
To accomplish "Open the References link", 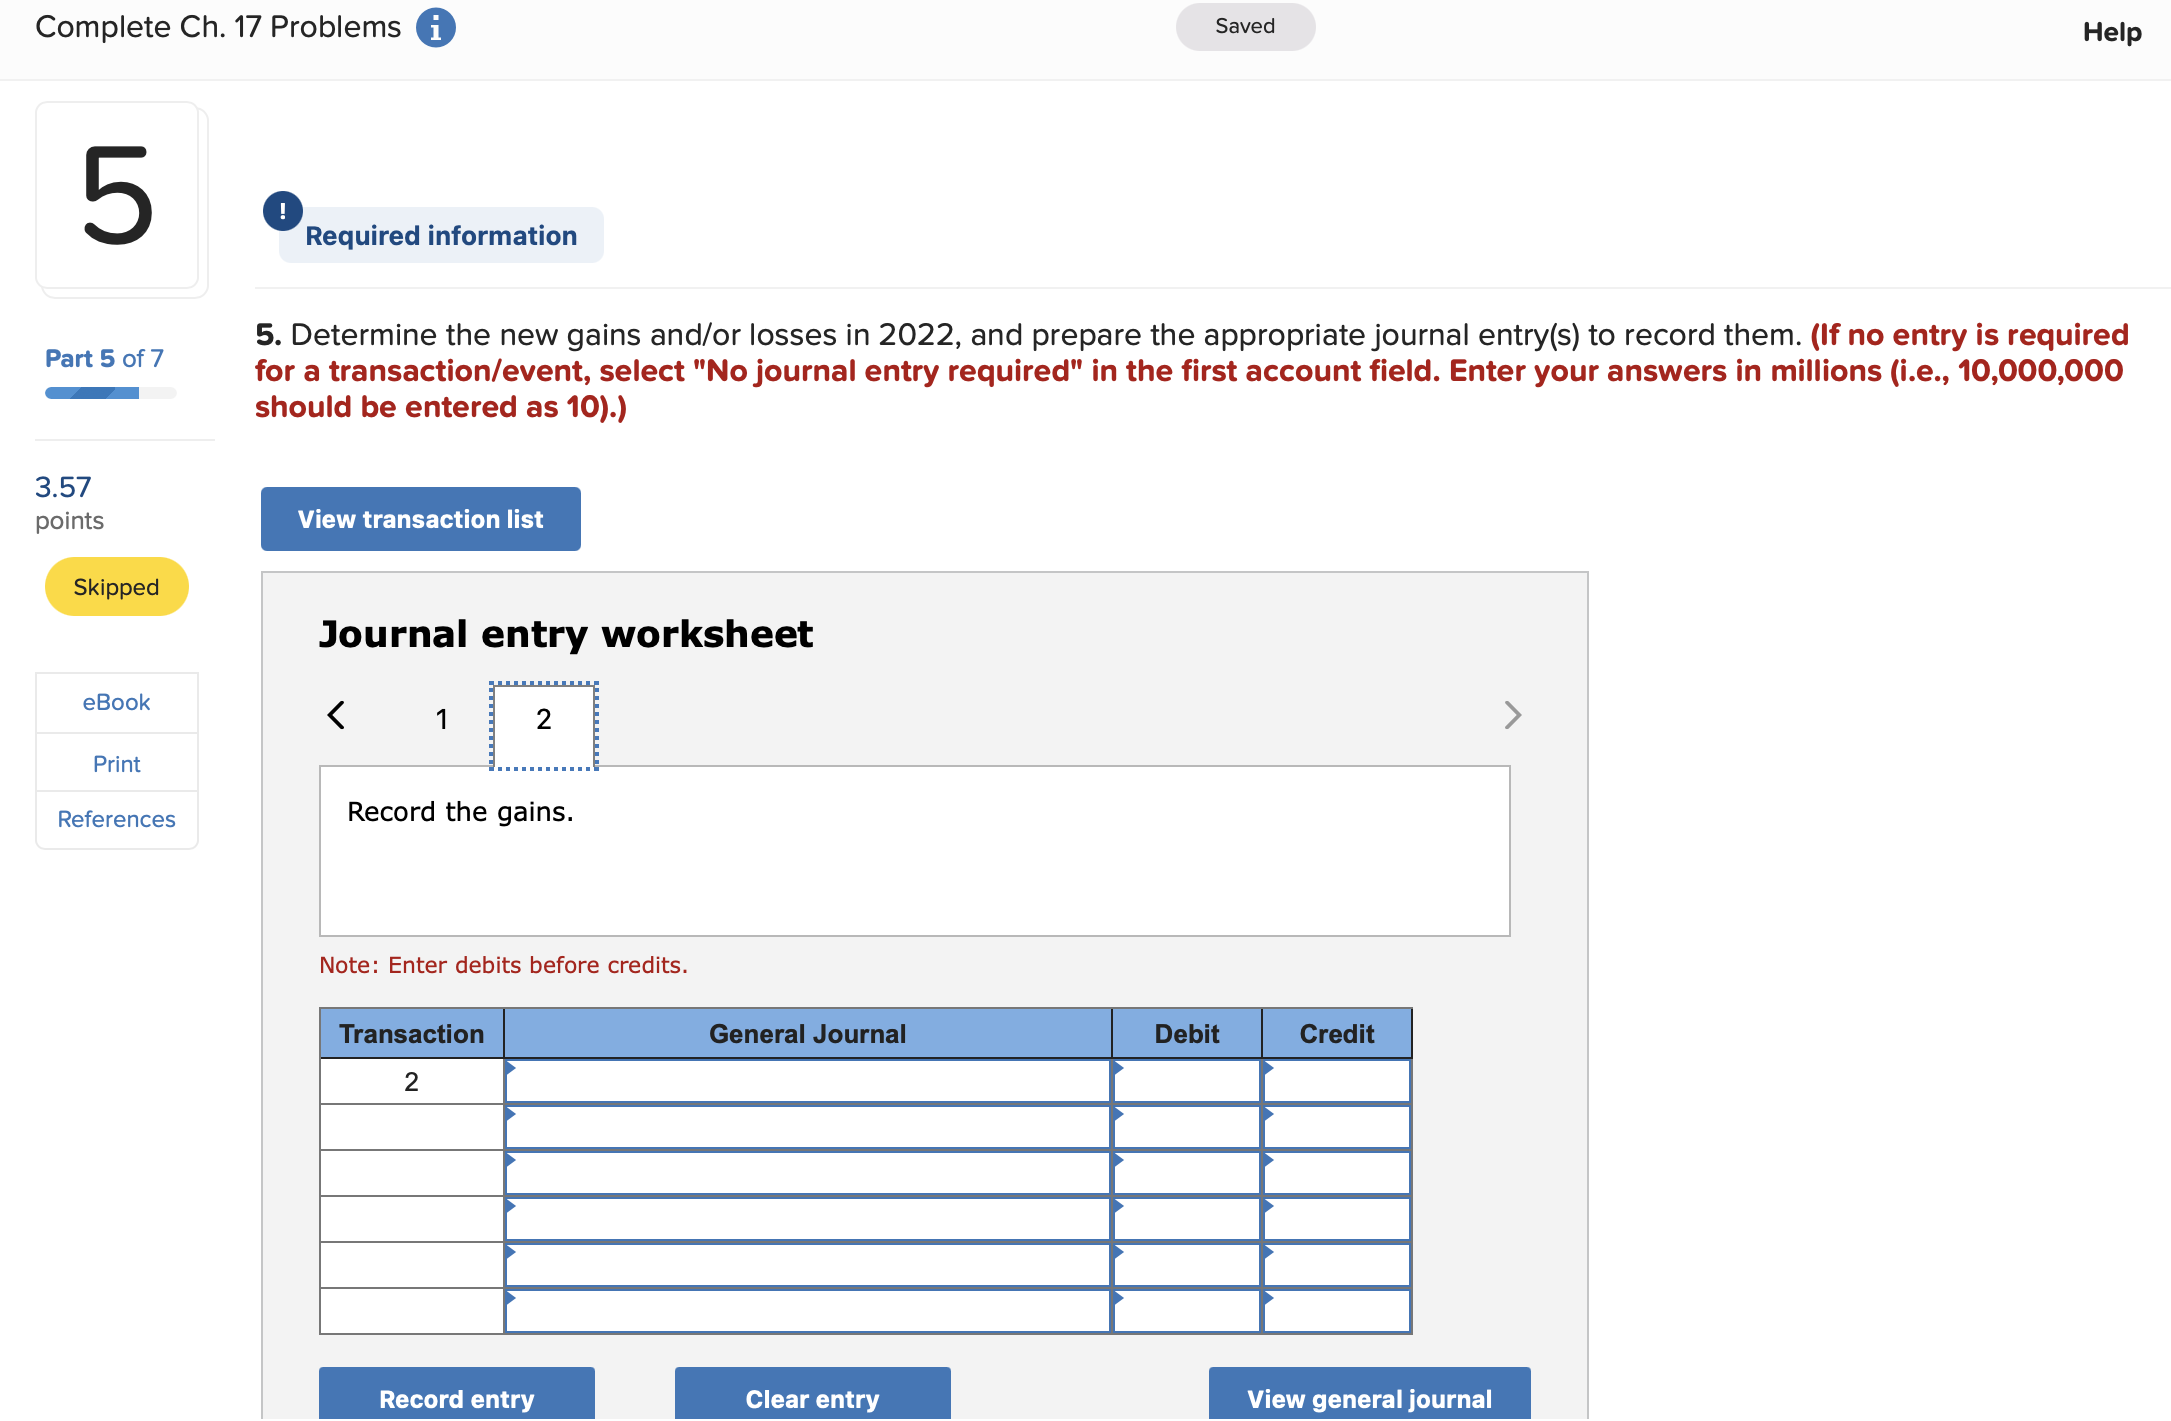I will 116,820.
